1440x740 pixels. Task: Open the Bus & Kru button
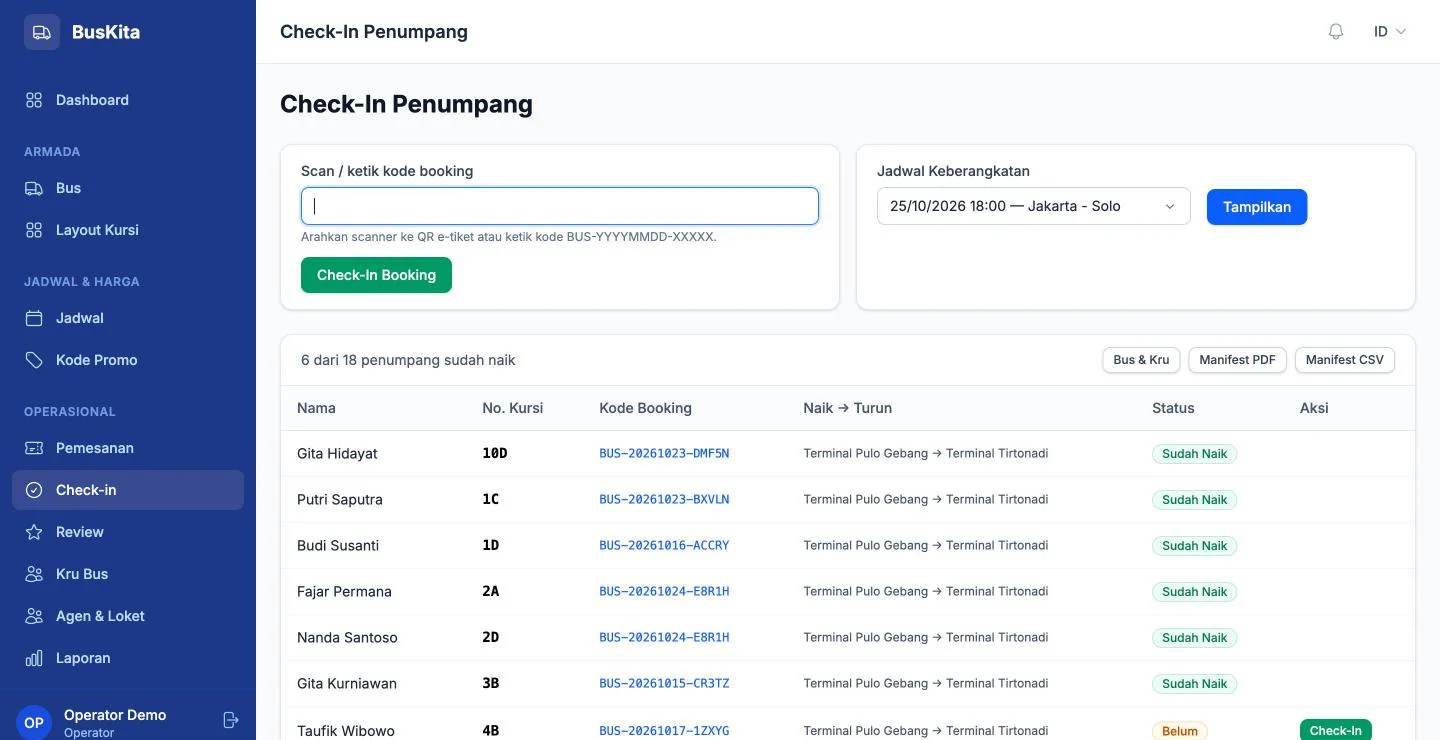1141,360
